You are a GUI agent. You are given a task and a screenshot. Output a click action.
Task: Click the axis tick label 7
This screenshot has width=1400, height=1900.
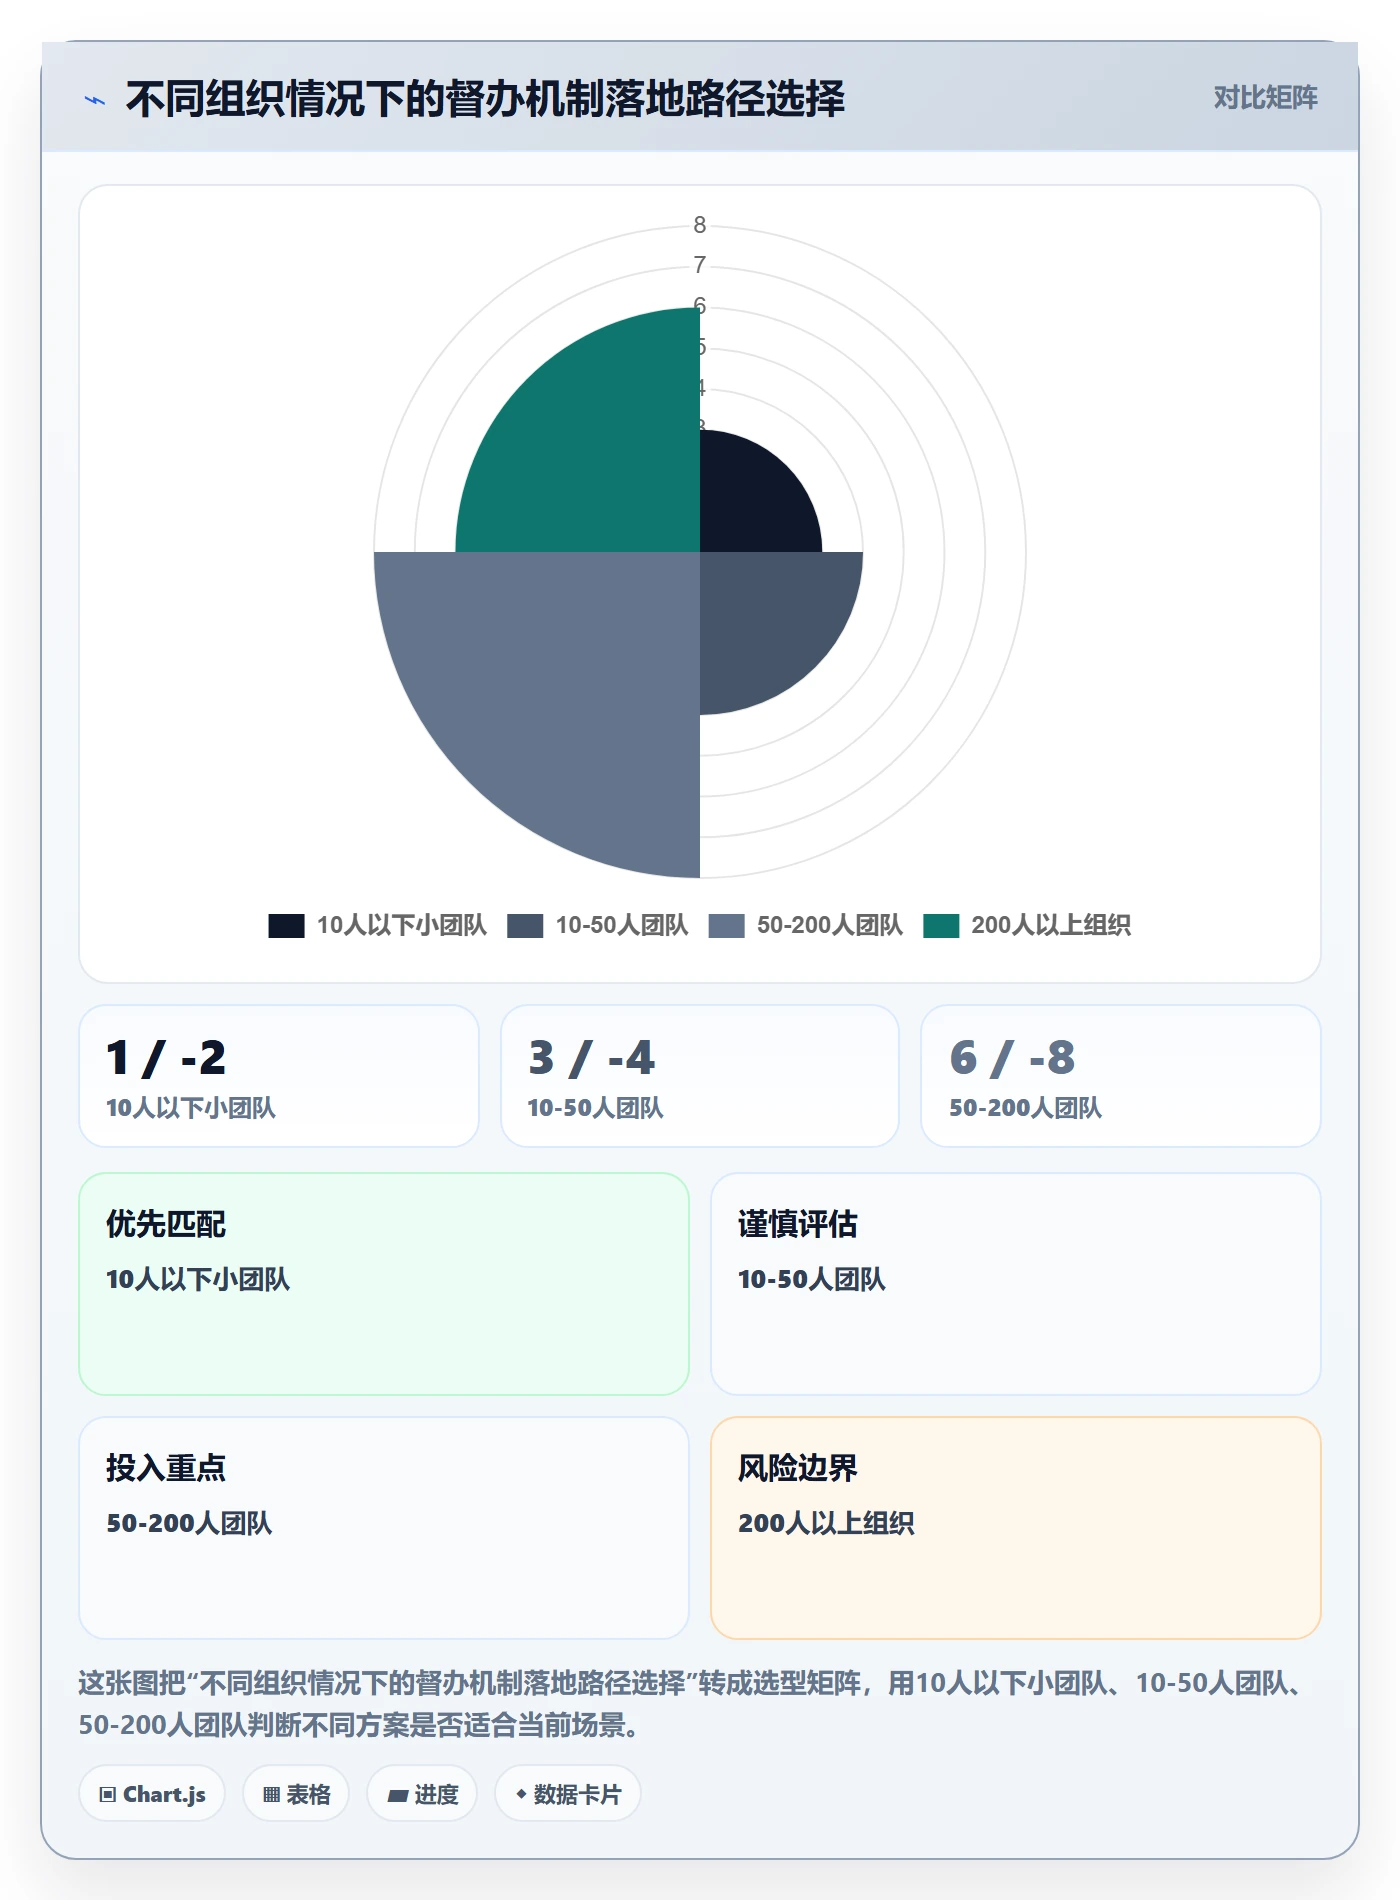(x=700, y=266)
